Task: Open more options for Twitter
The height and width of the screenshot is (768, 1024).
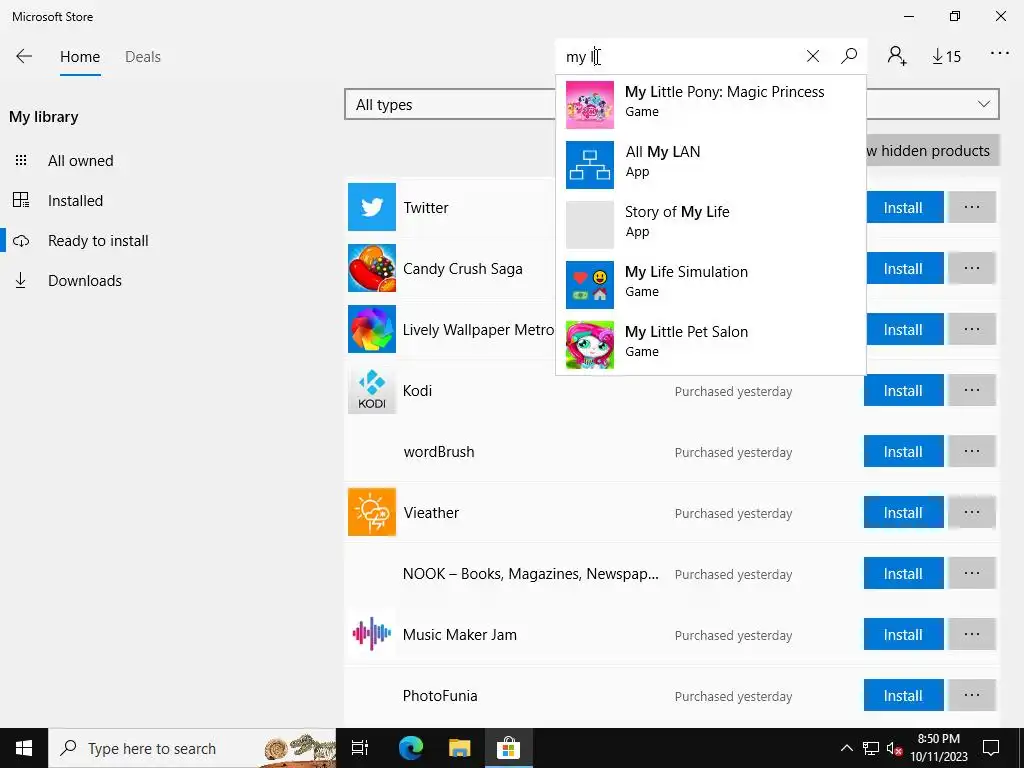Action: pos(972,207)
